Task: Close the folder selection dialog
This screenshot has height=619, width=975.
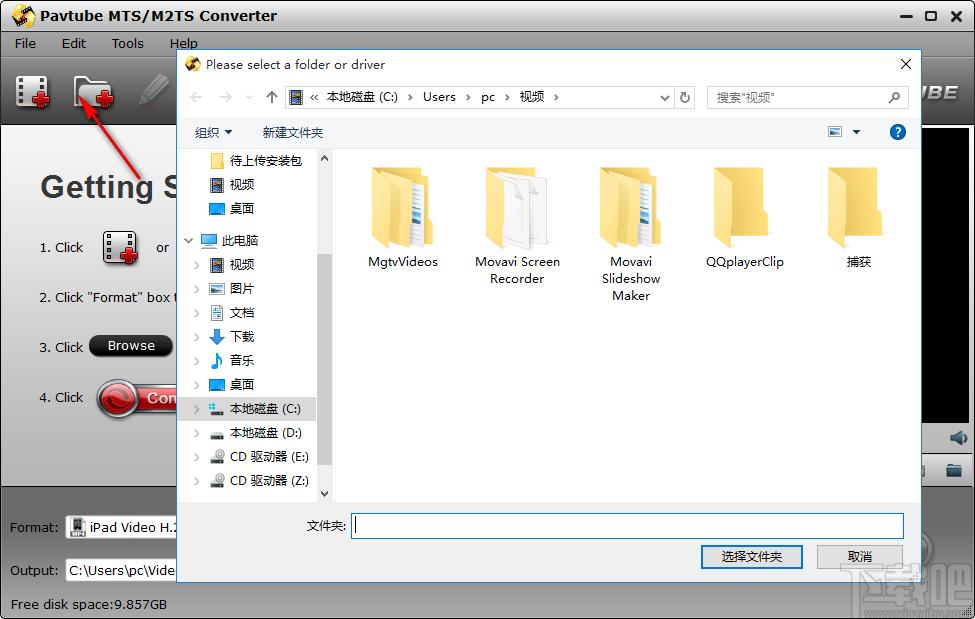Action: [905, 64]
